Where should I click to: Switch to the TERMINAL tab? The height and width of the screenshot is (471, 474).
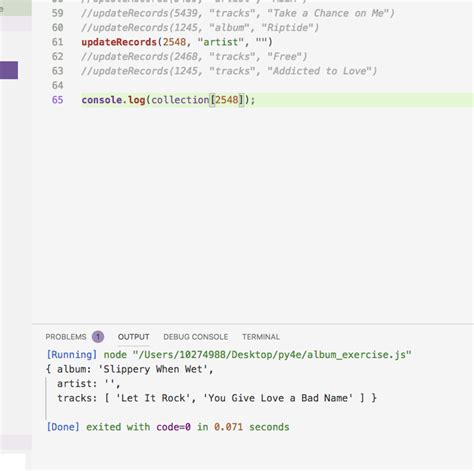pyautogui.click(x=261, y=337)
